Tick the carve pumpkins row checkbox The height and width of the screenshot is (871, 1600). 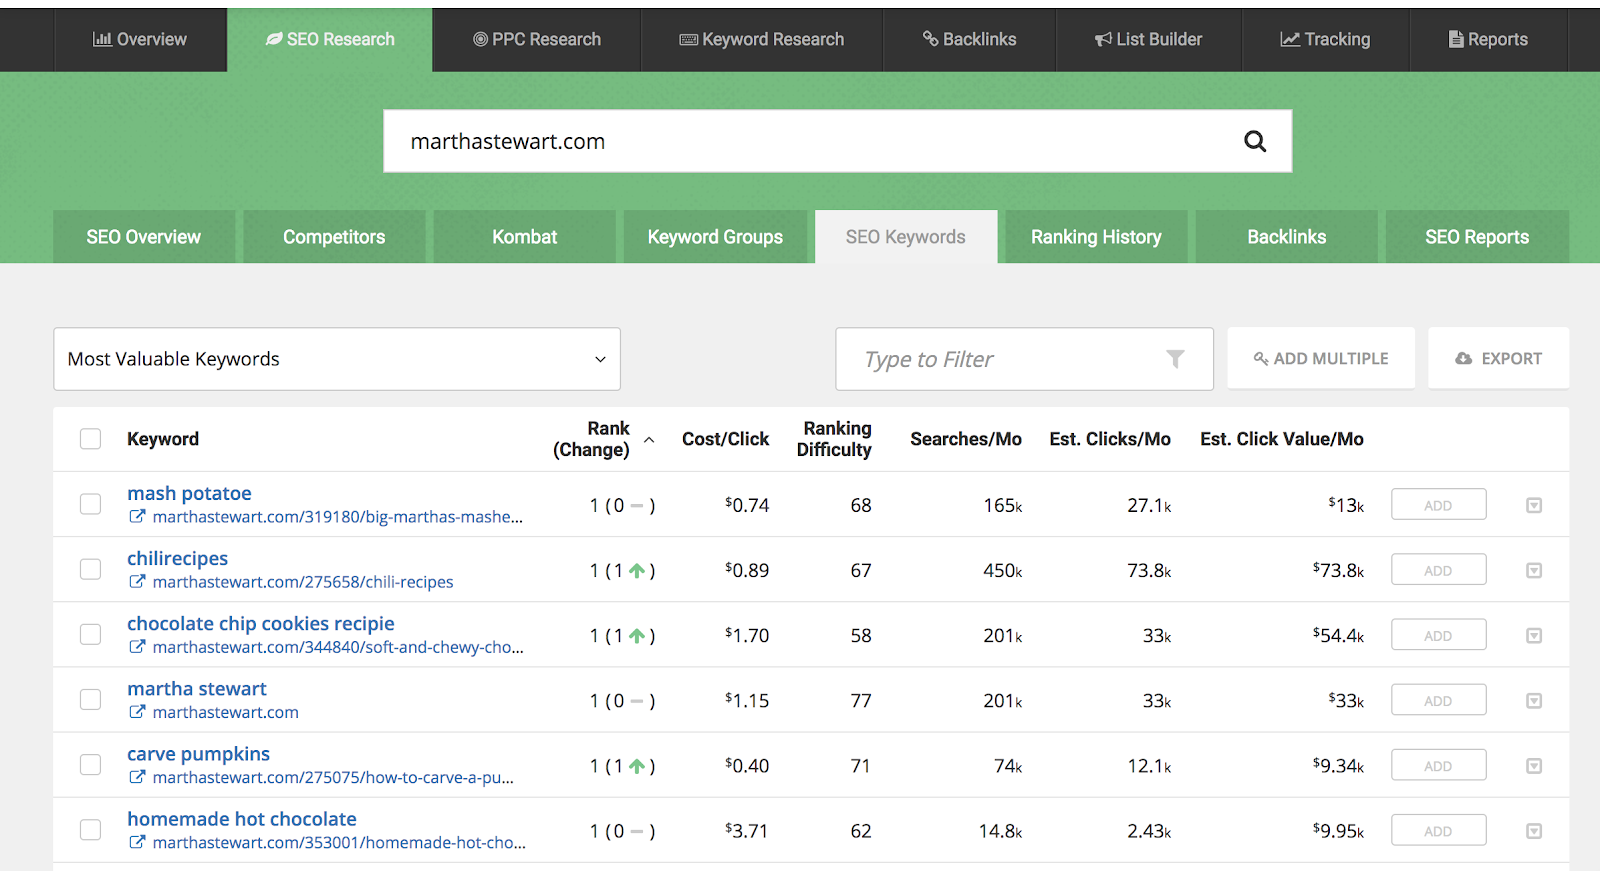[91, 765]
